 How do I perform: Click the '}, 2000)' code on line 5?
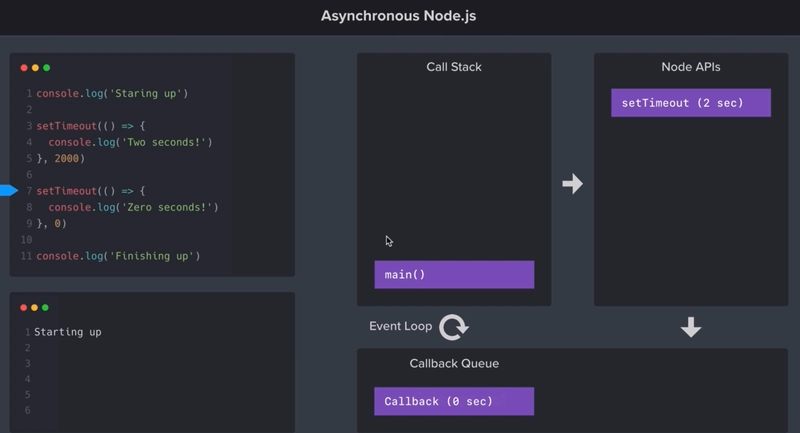[x=61, y=159]
